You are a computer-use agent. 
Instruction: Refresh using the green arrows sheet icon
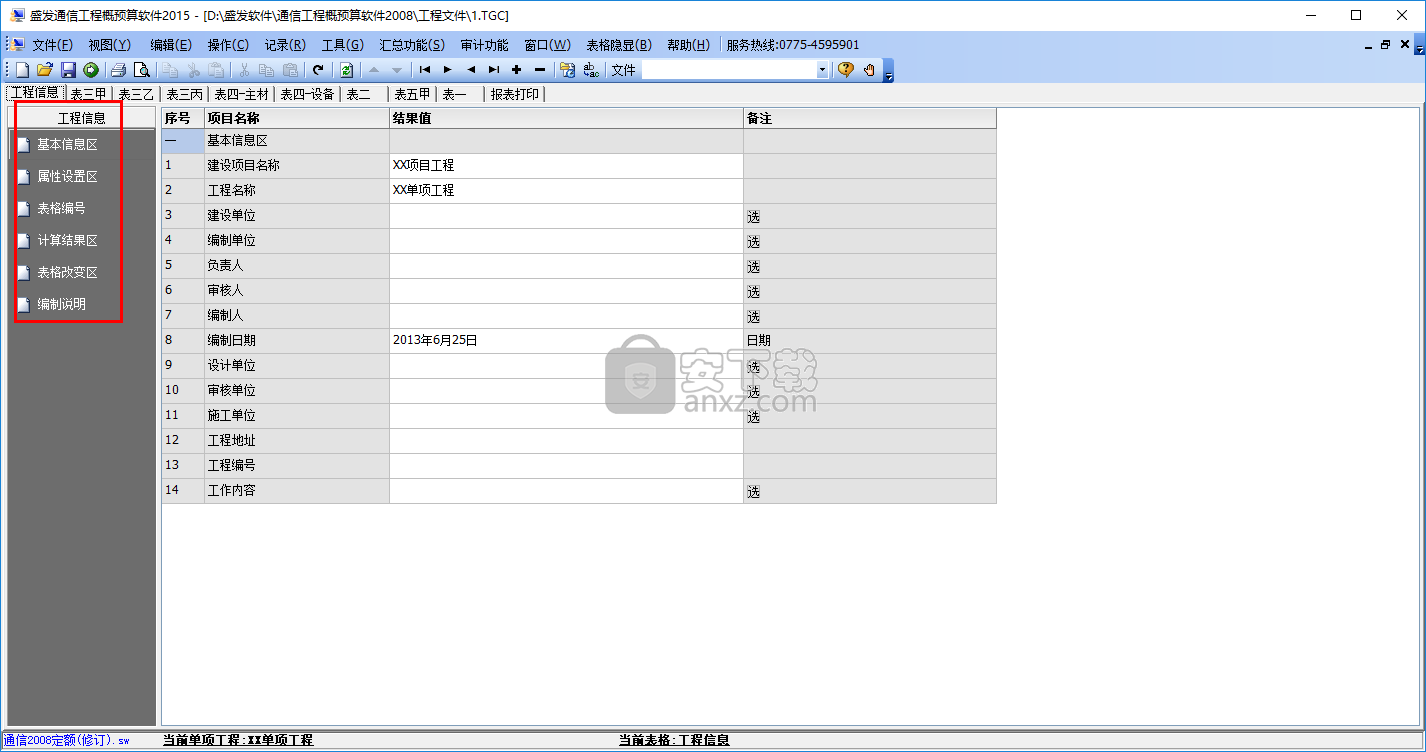pos(347,70)
